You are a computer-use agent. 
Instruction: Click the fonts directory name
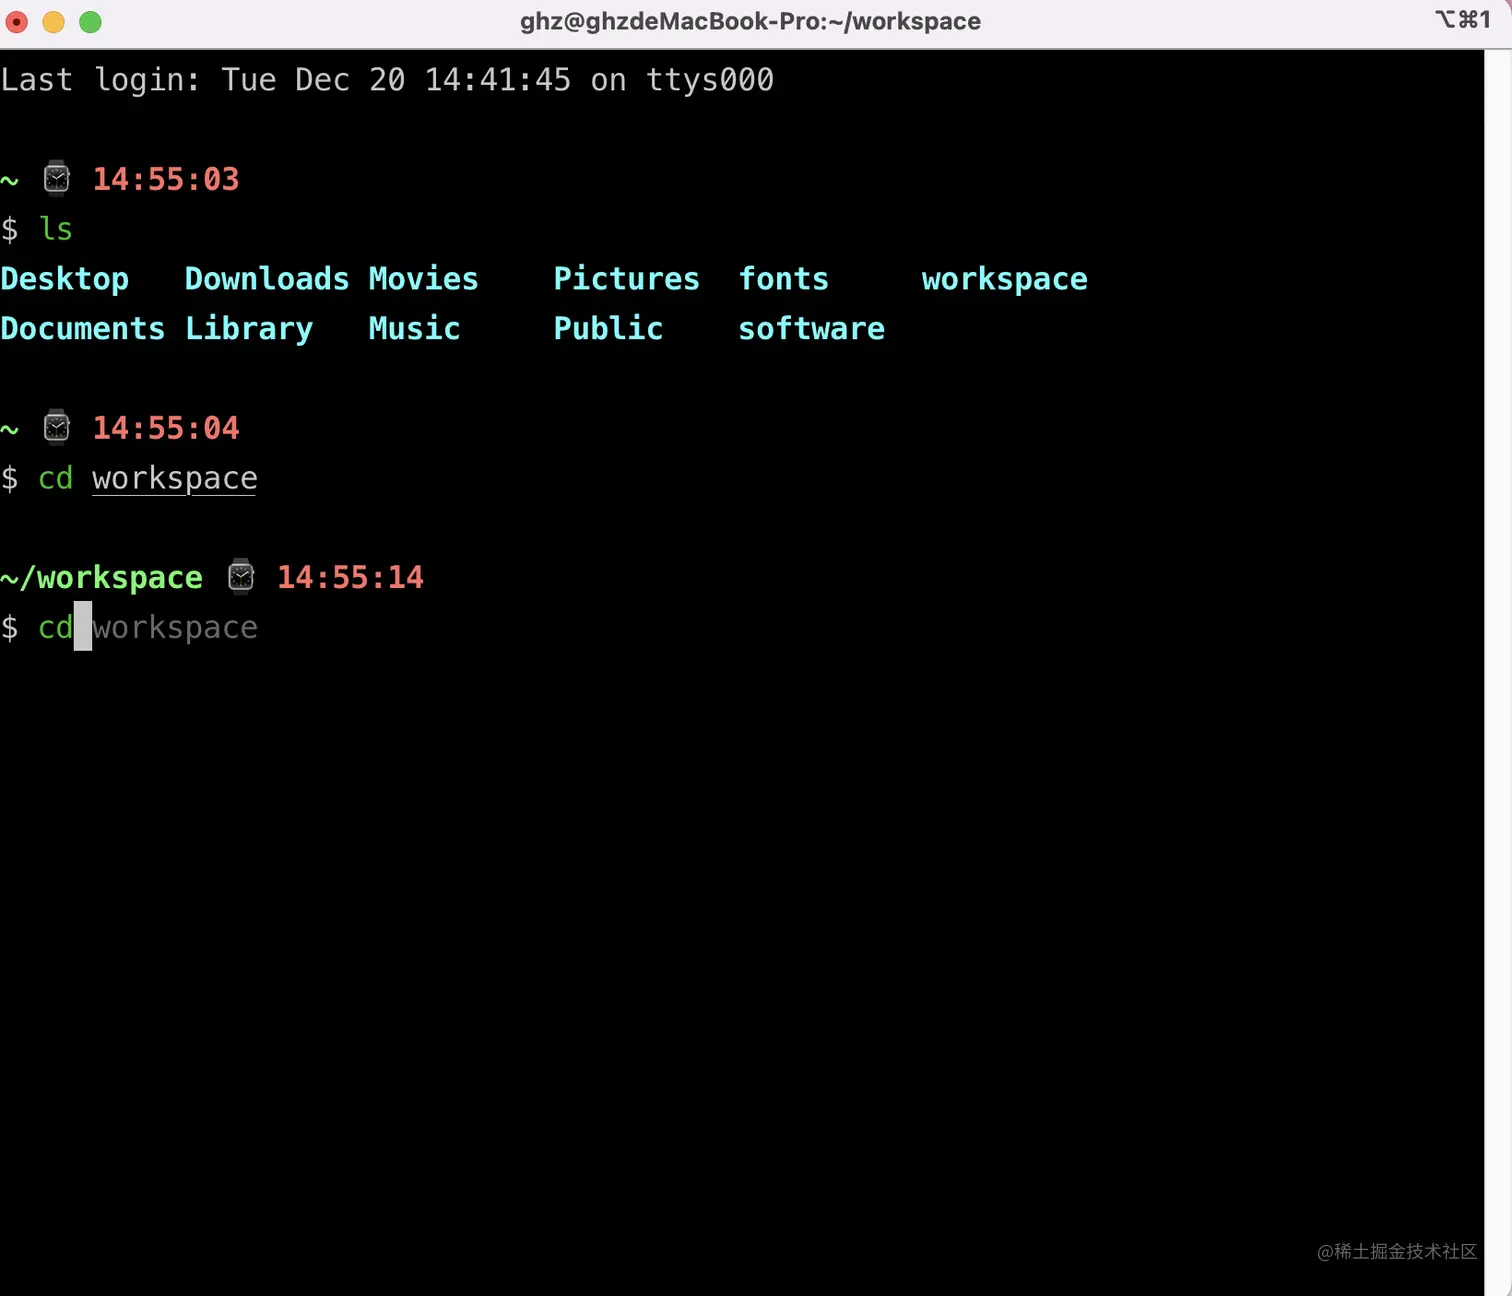(x=784, y=278)
